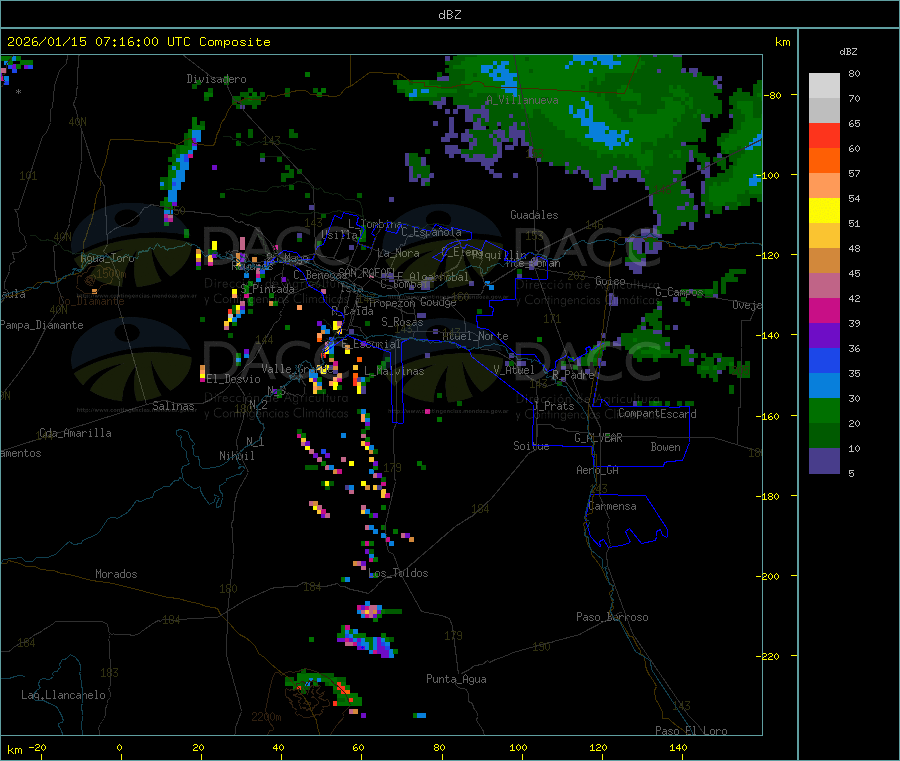The height and width of the screenshot is (761, 900).
Task: Select the Carmensa label
Action: pyautogui.click(x=612, y=507)
